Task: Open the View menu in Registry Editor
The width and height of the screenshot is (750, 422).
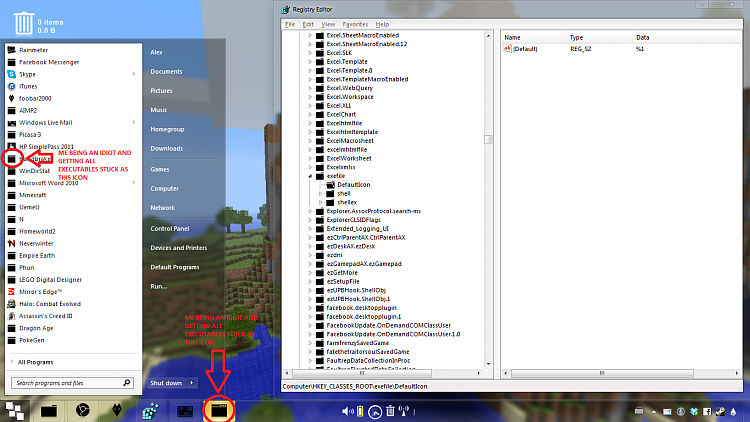Action: click(x=328, y=24)
